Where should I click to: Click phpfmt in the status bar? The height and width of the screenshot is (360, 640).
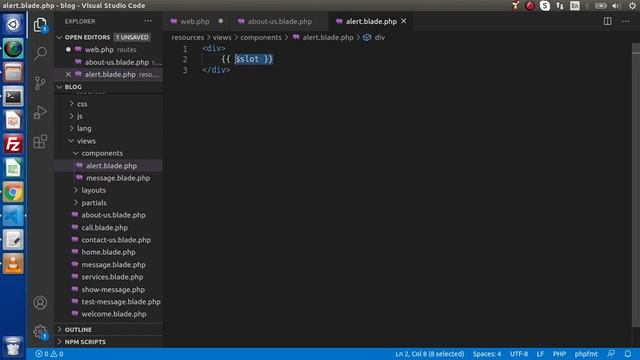tap(586, 354)
